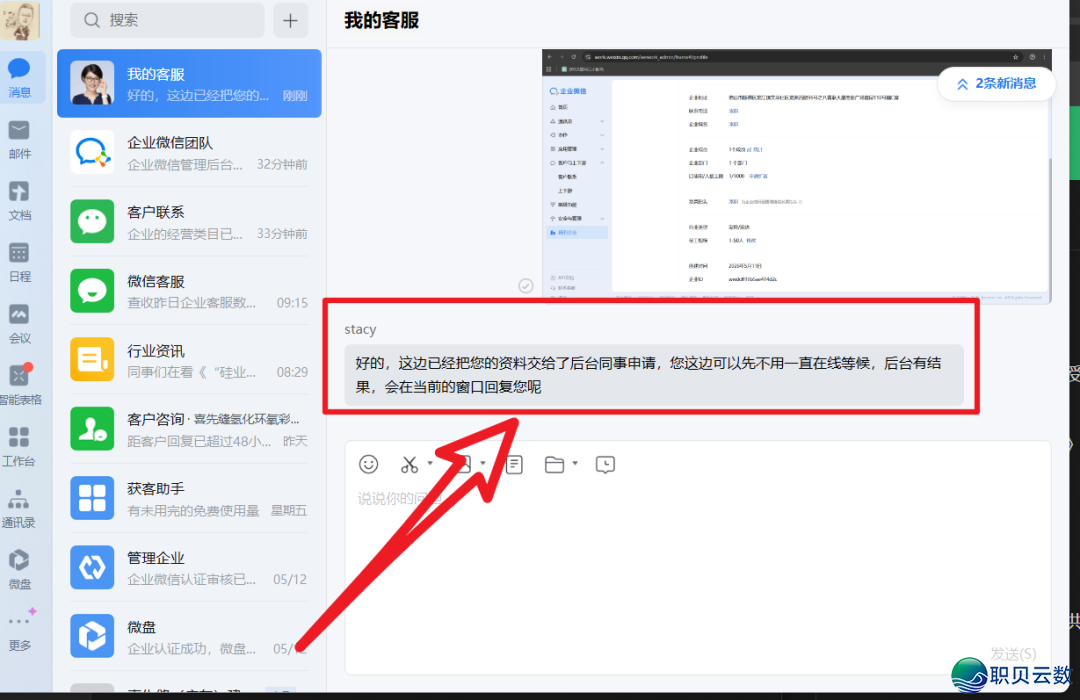Screen dimensions: 1080x700
Task: Open the WeDrive (微盘) sidebar icon
Action: pyautogui.click(x=20, y=569)
